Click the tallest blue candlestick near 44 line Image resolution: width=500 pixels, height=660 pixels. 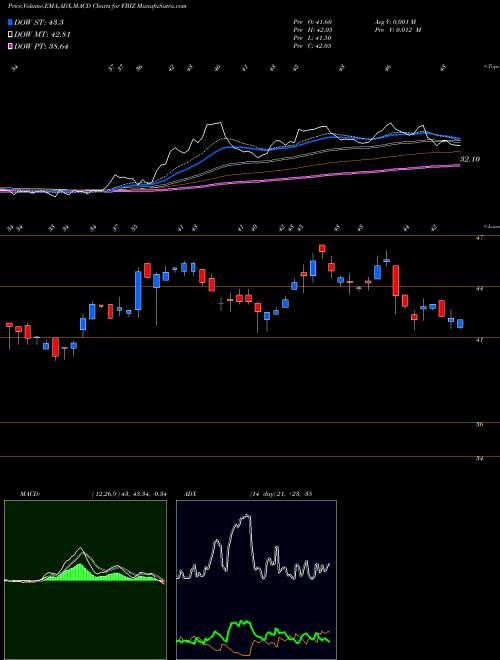click(138, 290)
